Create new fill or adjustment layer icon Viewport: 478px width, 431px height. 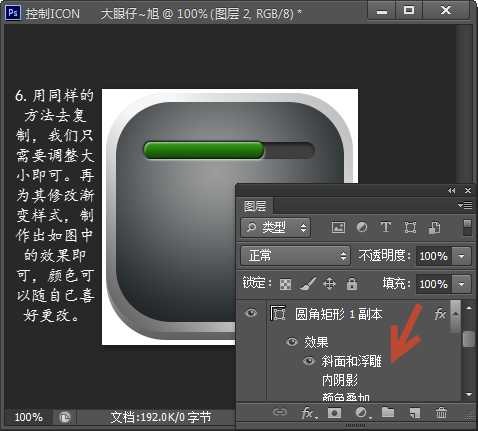362,413
